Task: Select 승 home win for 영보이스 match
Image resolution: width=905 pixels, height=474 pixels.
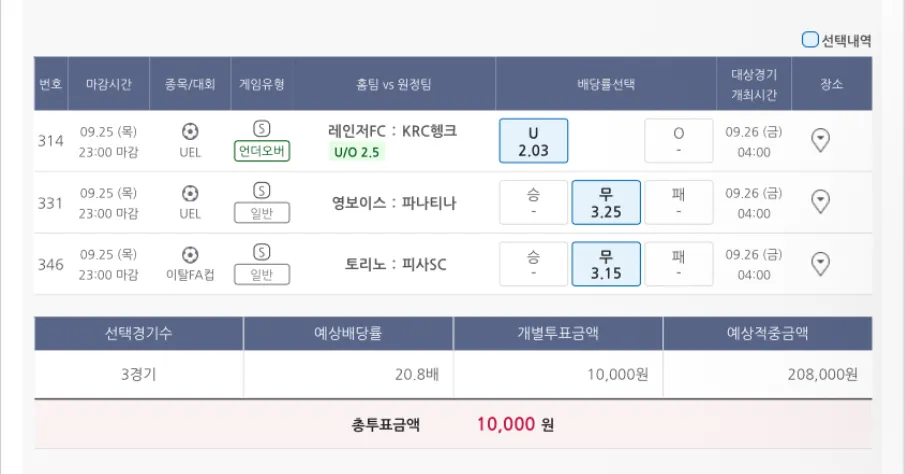Action: coord(534,202)
